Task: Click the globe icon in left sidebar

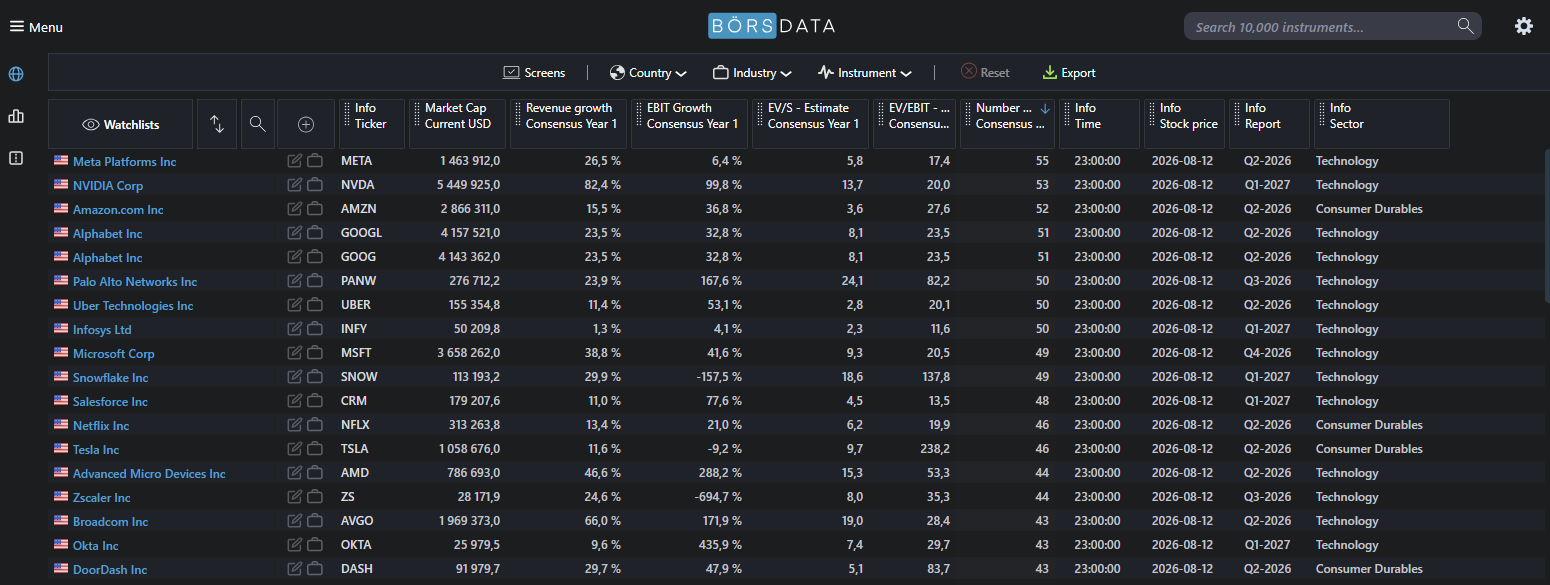Action: [x=15, y=74]
